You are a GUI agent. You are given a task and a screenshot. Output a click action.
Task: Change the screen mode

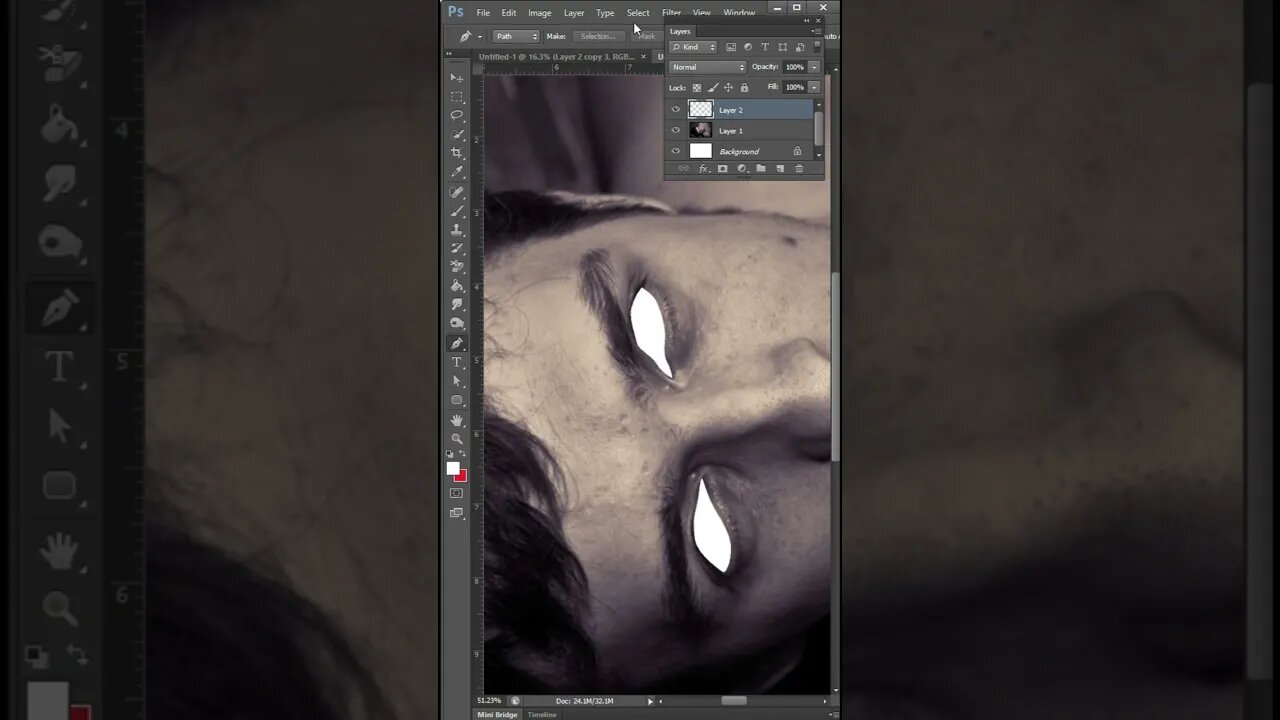[457, 513]
